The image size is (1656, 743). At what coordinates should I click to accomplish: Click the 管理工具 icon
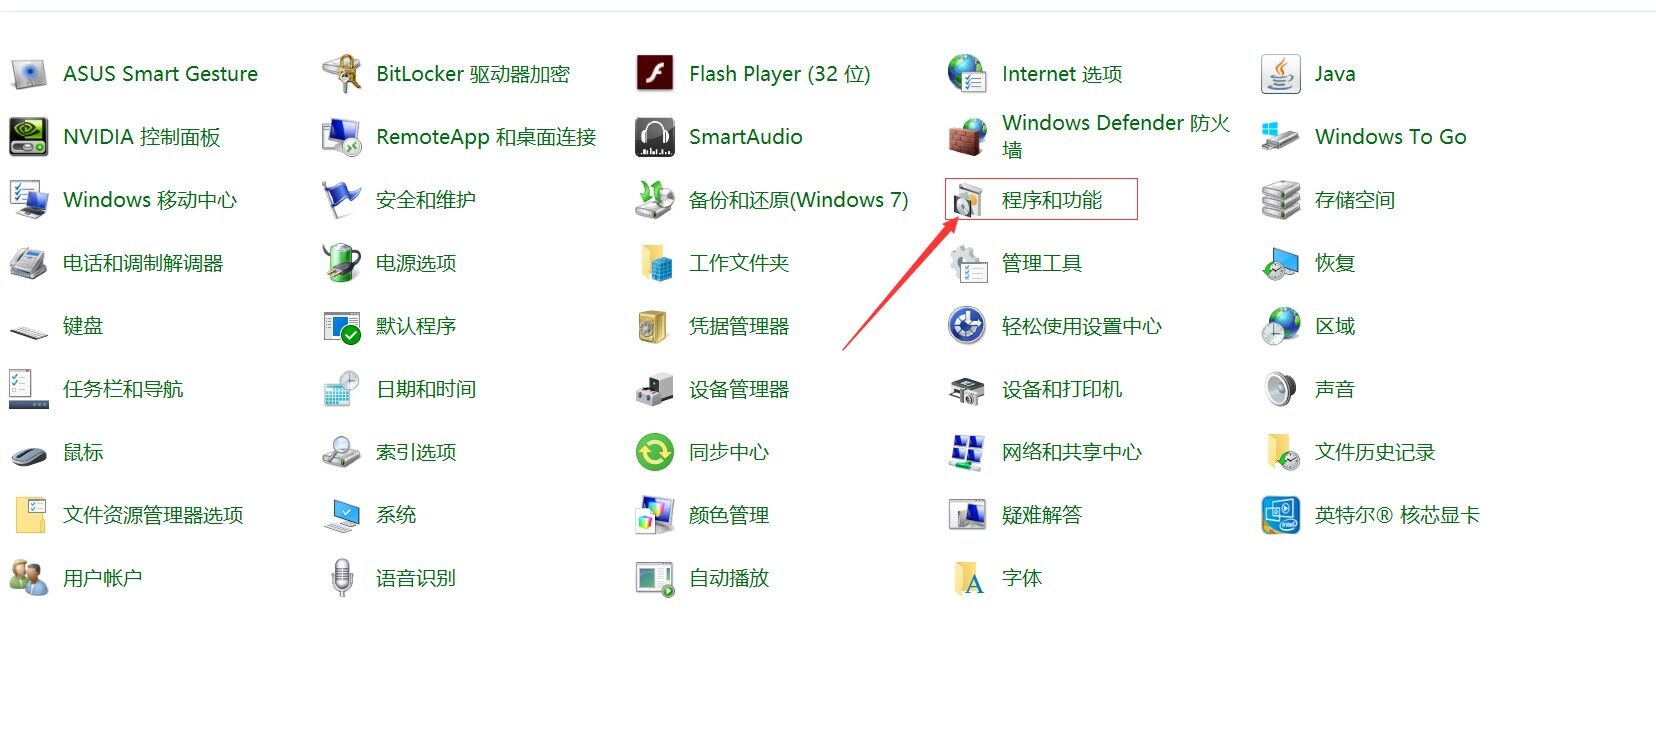[x=968, y=263]
